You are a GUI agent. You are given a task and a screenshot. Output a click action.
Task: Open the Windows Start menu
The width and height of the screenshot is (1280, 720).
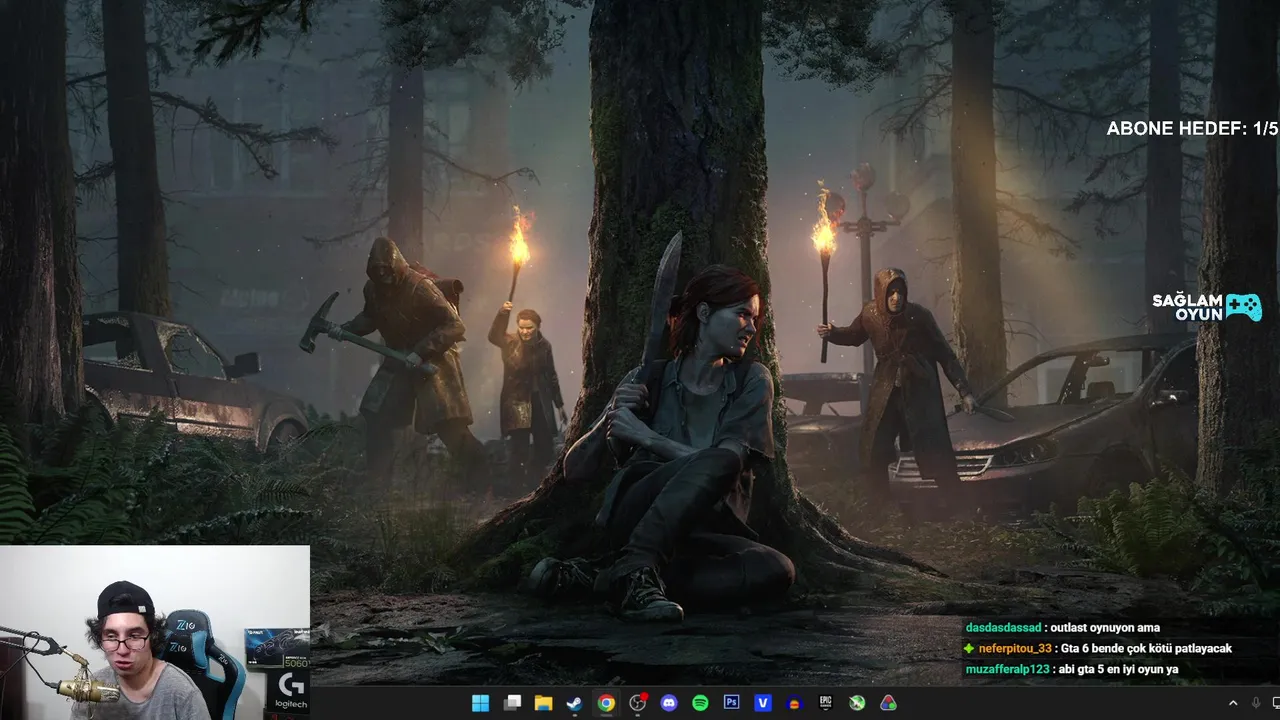tap(480, 703)
